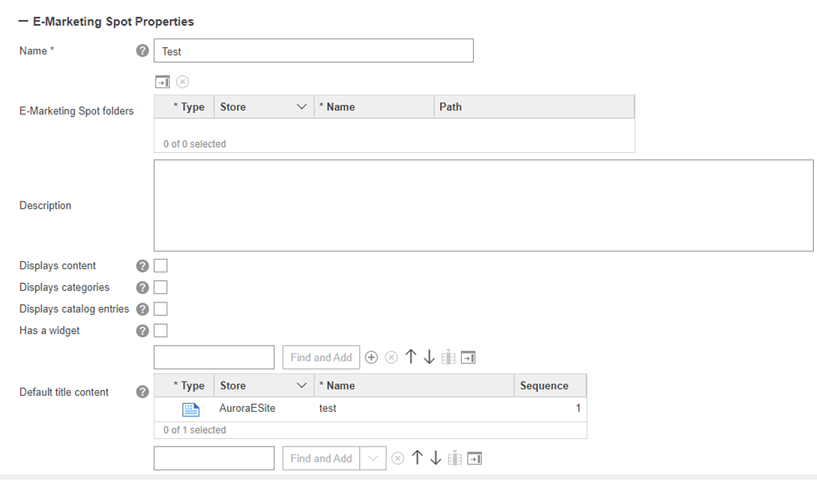Click the Path column header in folders table

pyautogui.click(x=450, y=107)
